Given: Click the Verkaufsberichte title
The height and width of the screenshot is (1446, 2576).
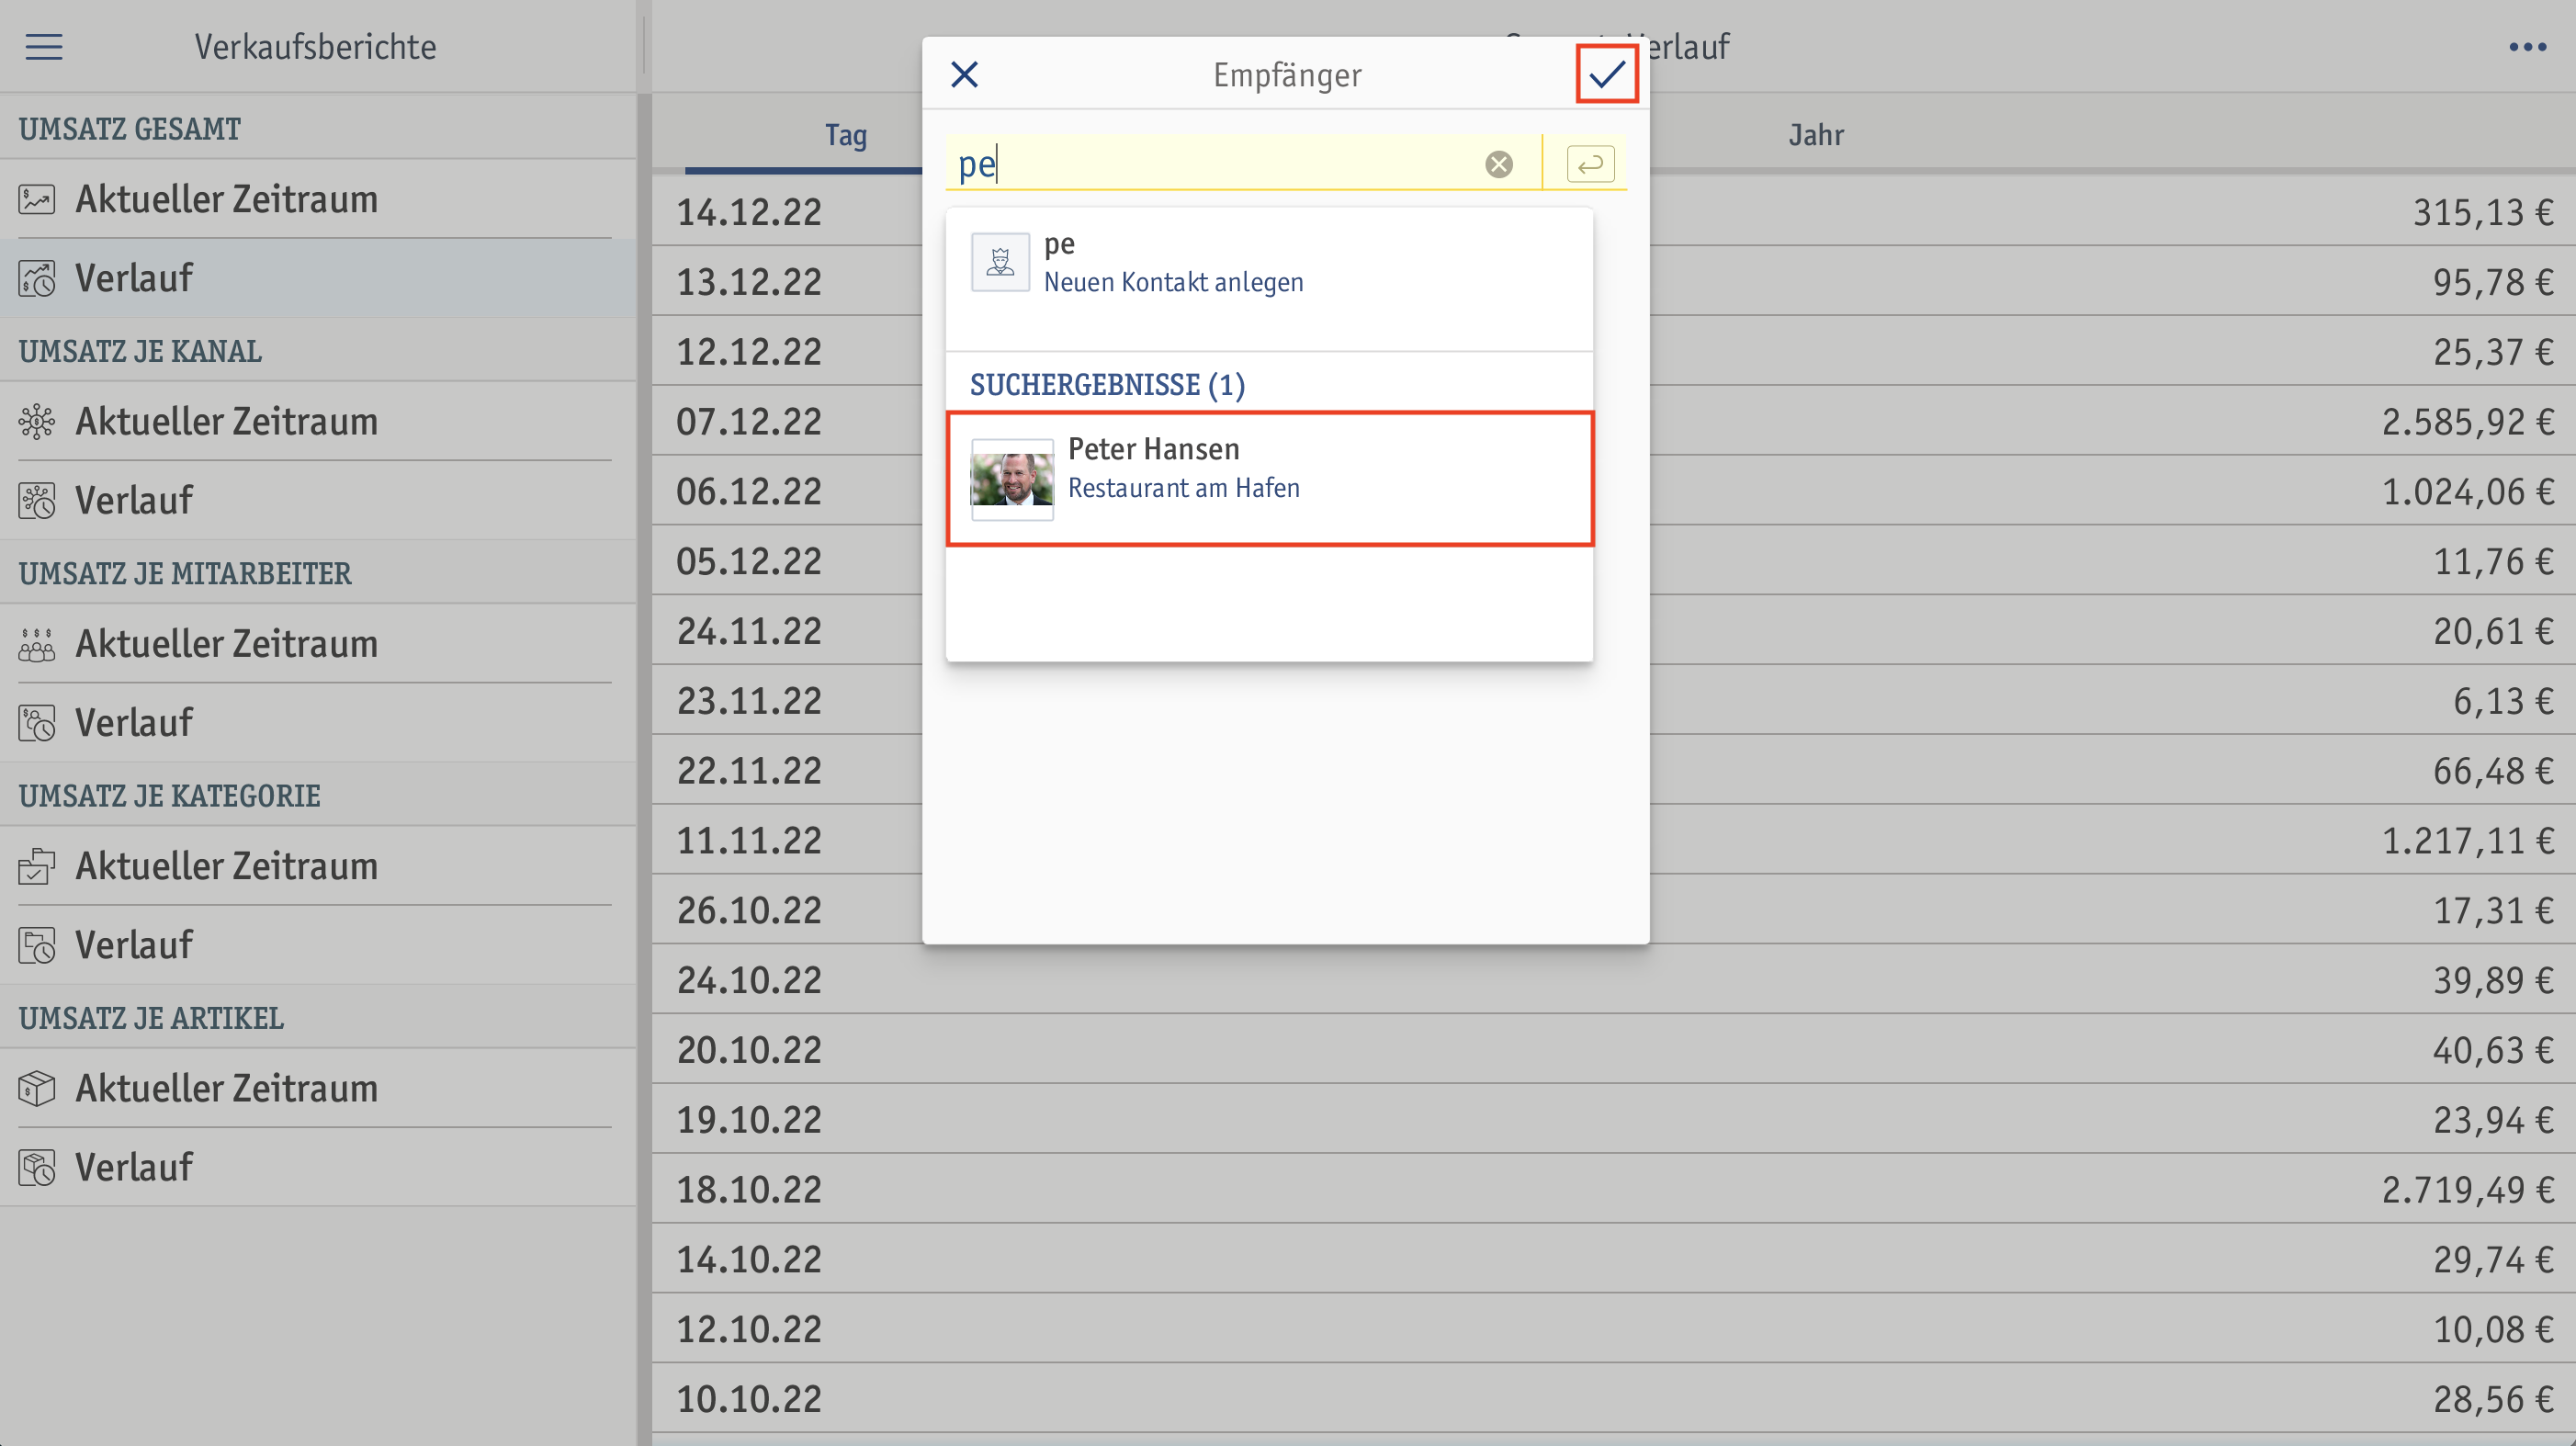Looking at the screenshot, I should coord(315,47).
